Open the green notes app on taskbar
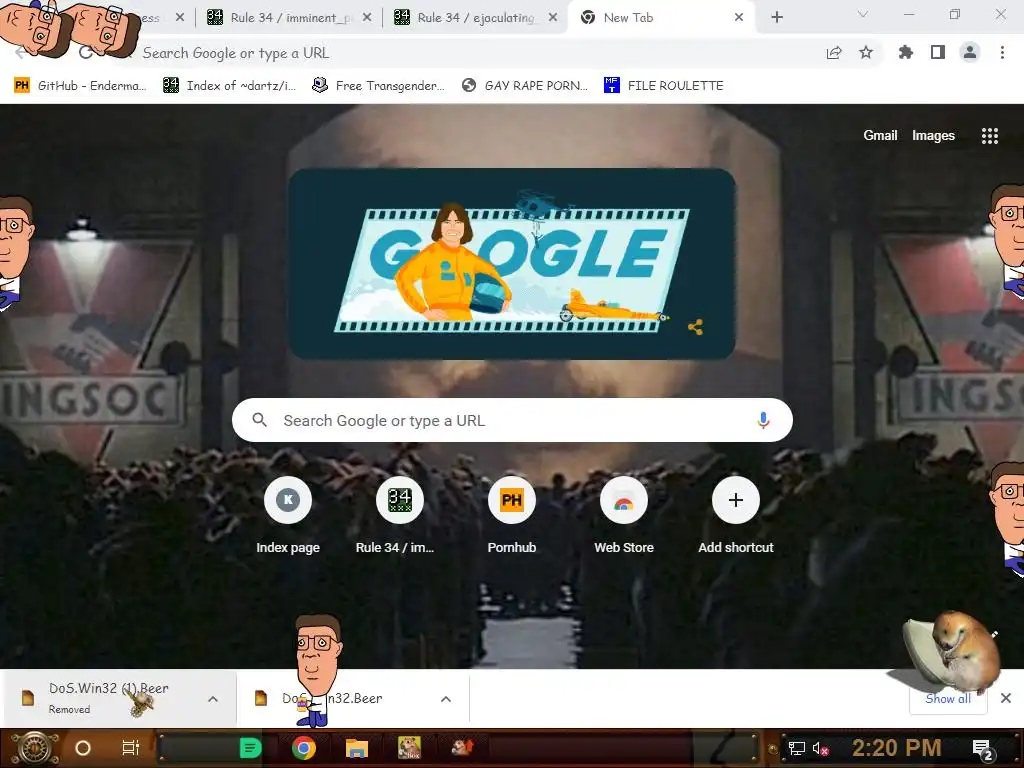Screen dimensions: 1024x768 pyautogui.click(x=250, y=748)
